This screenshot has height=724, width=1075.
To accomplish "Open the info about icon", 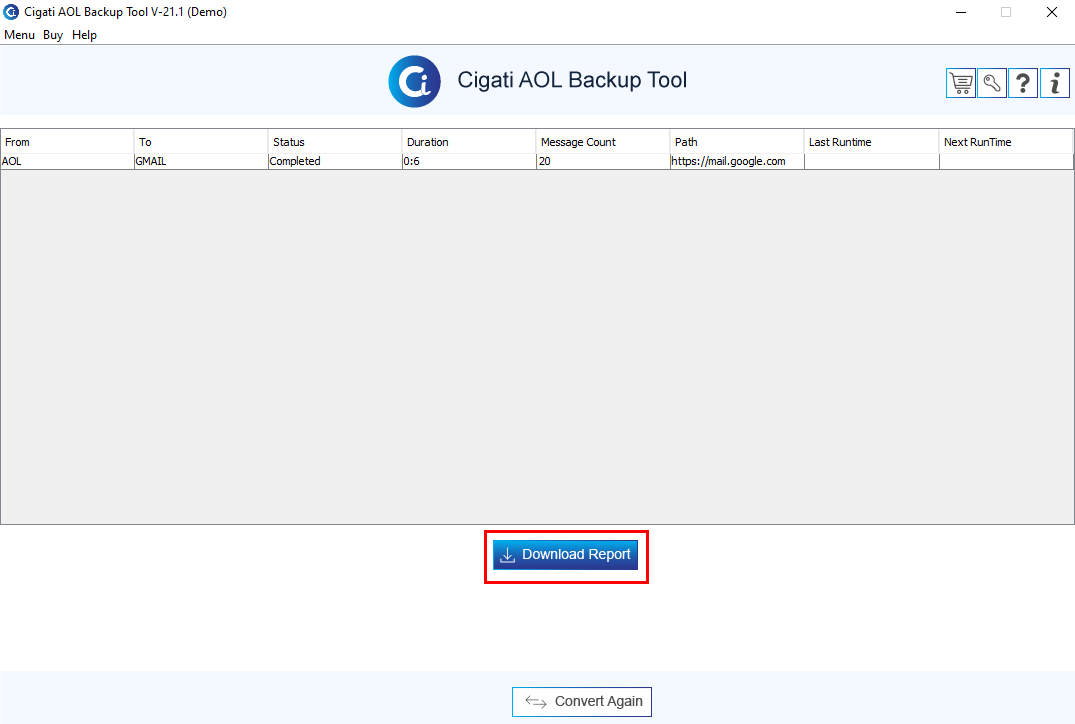I will 1054,84.
